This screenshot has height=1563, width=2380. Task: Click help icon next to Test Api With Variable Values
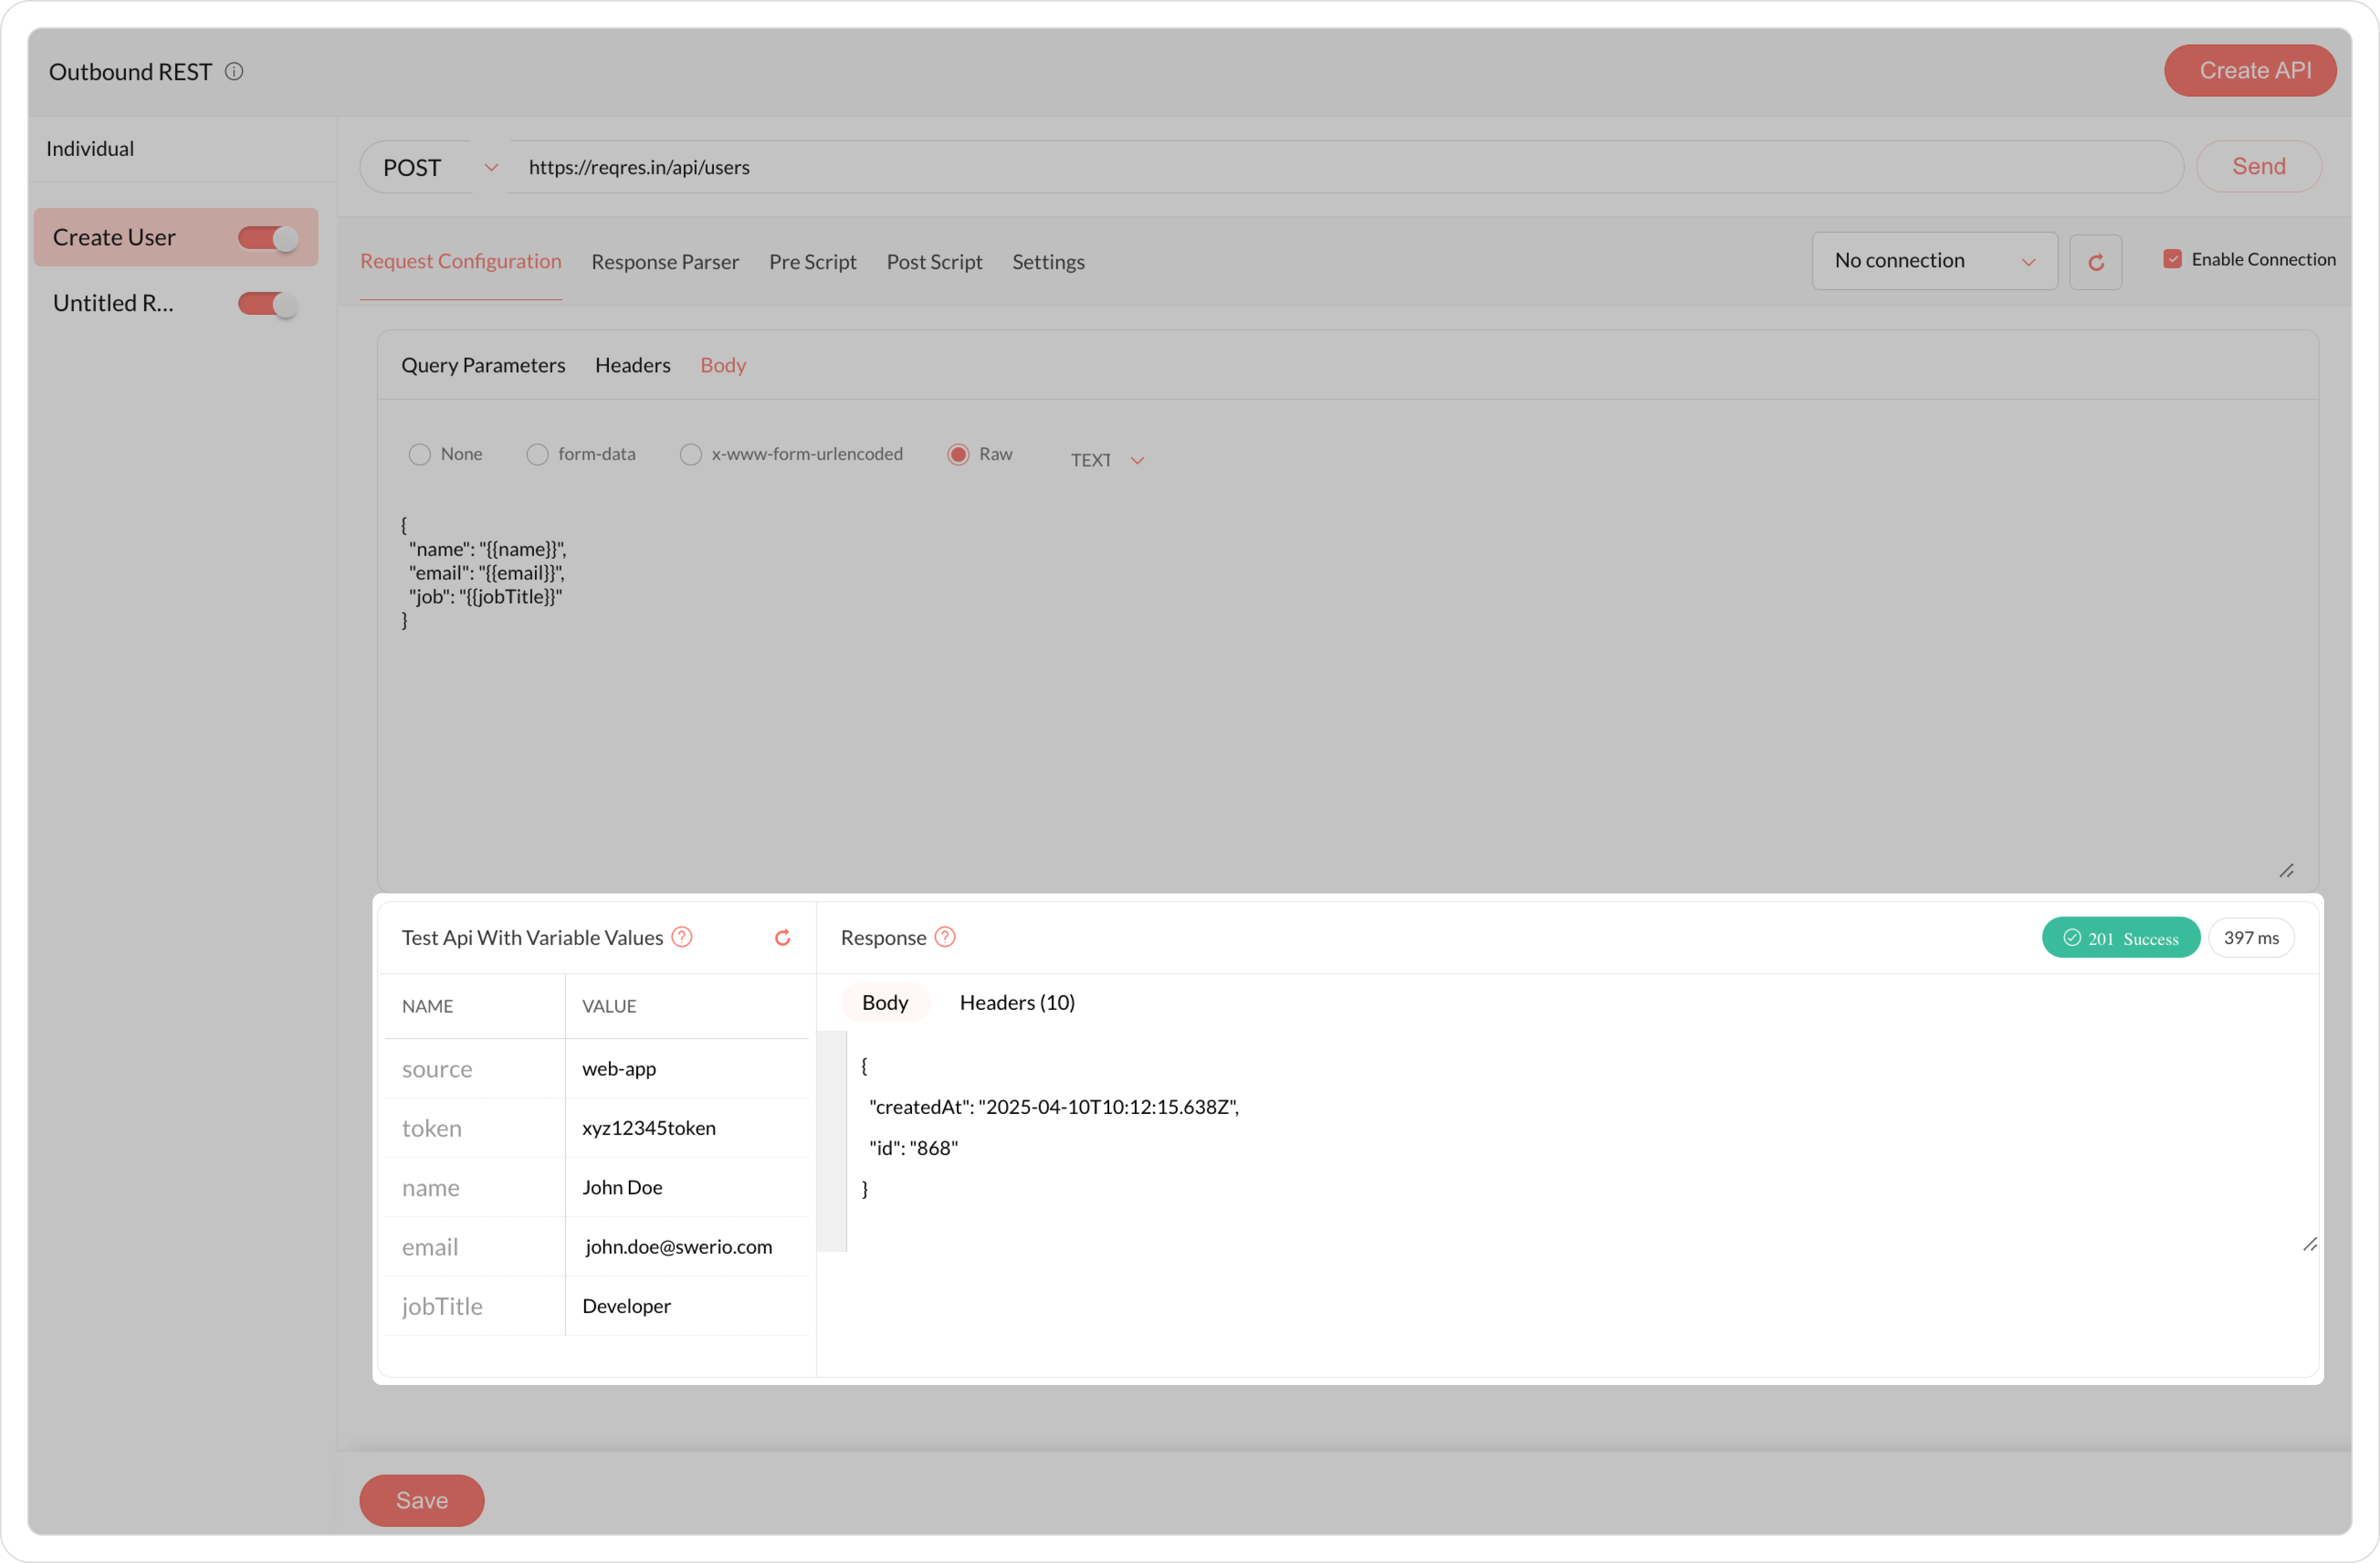coord(682,937)
